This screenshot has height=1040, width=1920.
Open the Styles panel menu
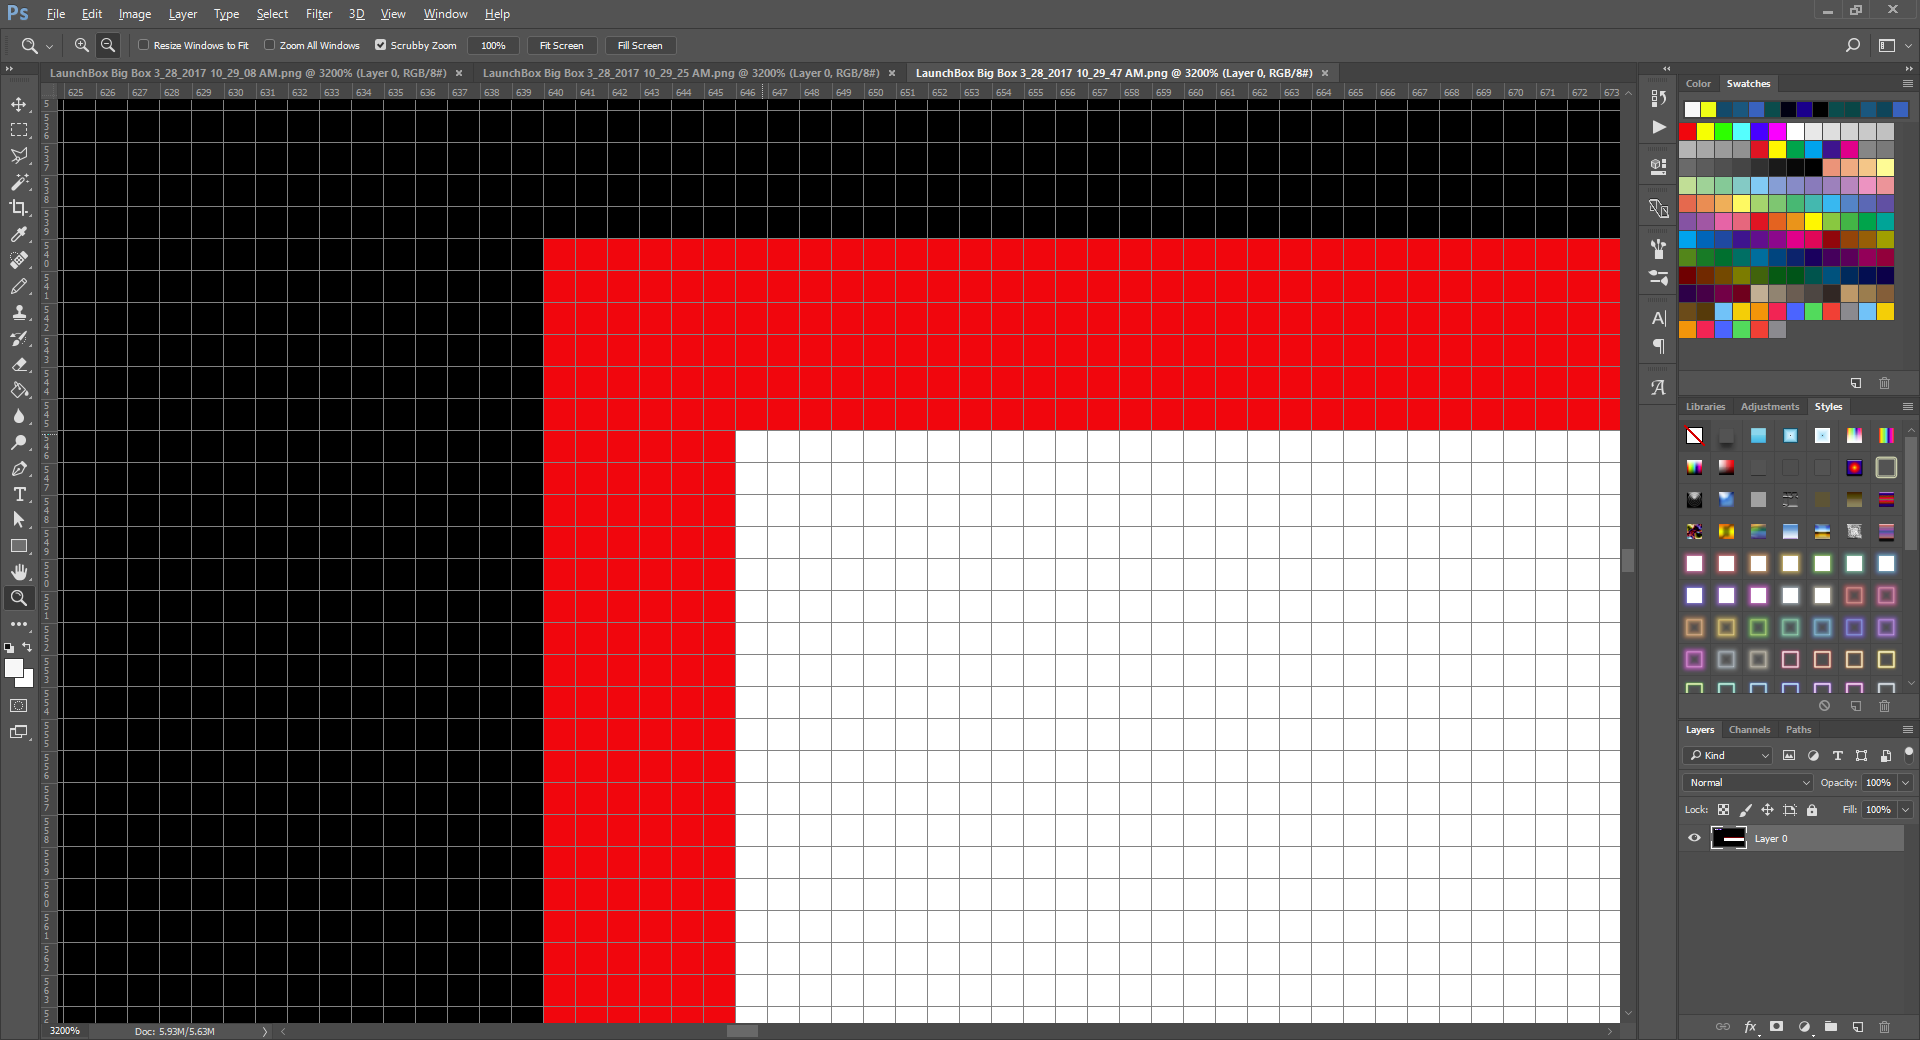[1907, 406]
